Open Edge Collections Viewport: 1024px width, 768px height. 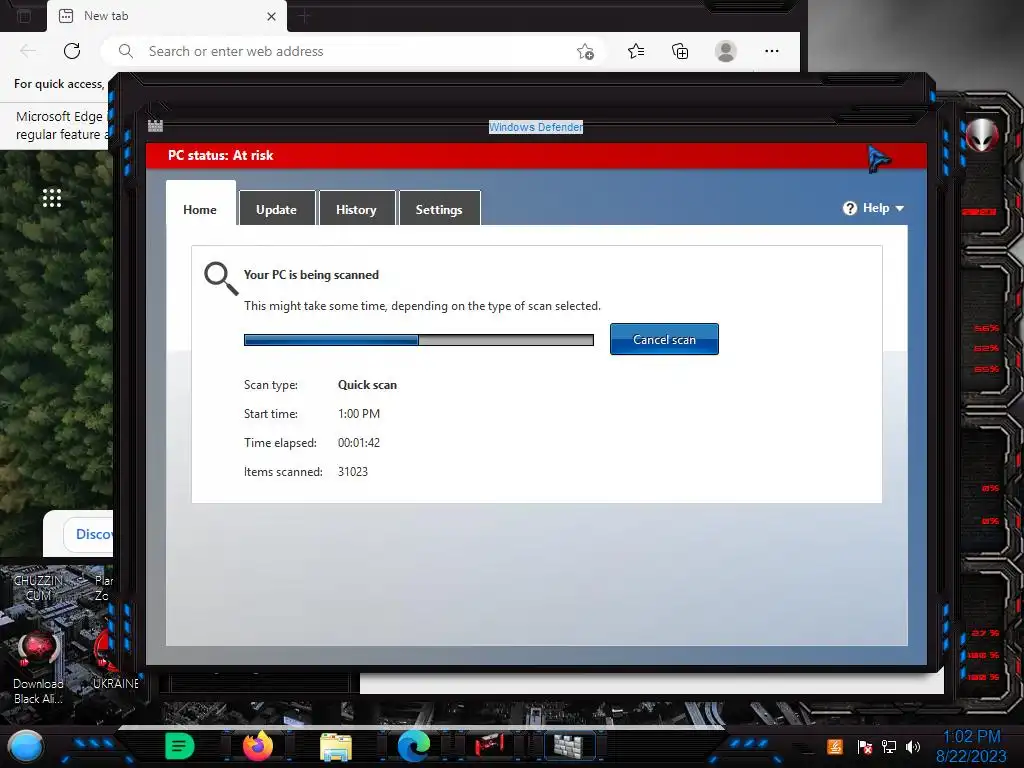point(680,51)
